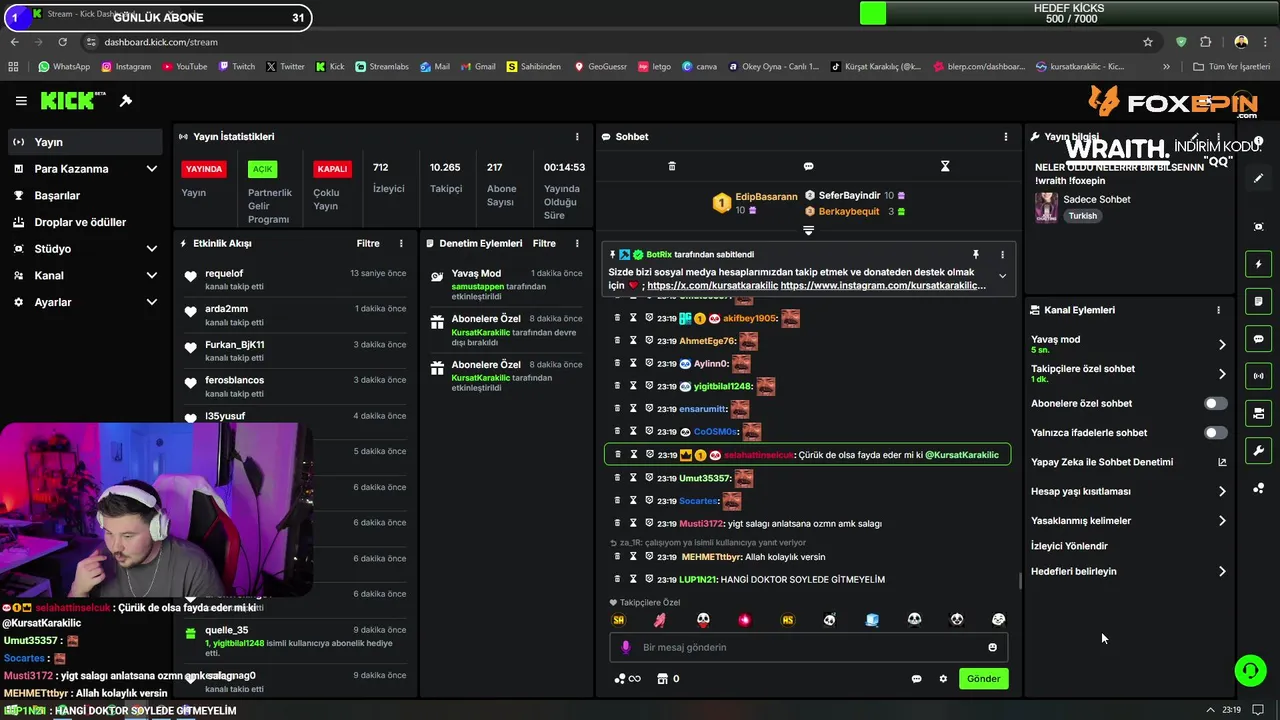
Task: Click the SA emote in emote row
Action: [618, 620]
